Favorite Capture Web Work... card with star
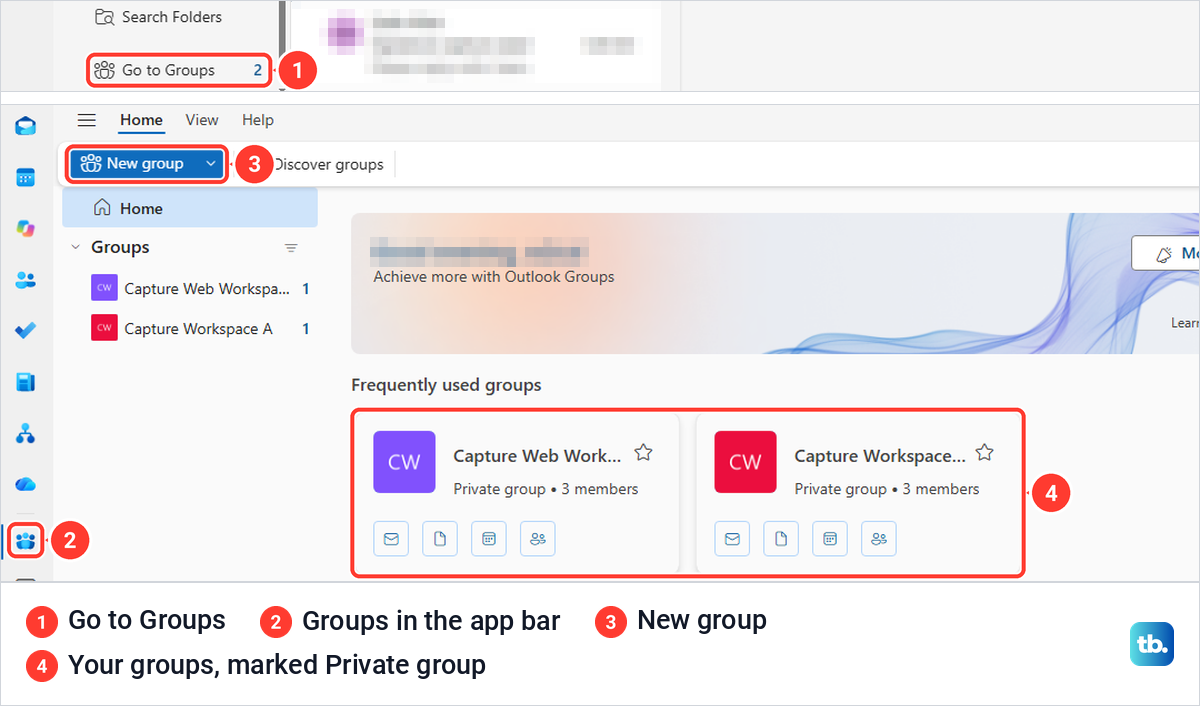The image size is (1200, 706). point(644,453)
